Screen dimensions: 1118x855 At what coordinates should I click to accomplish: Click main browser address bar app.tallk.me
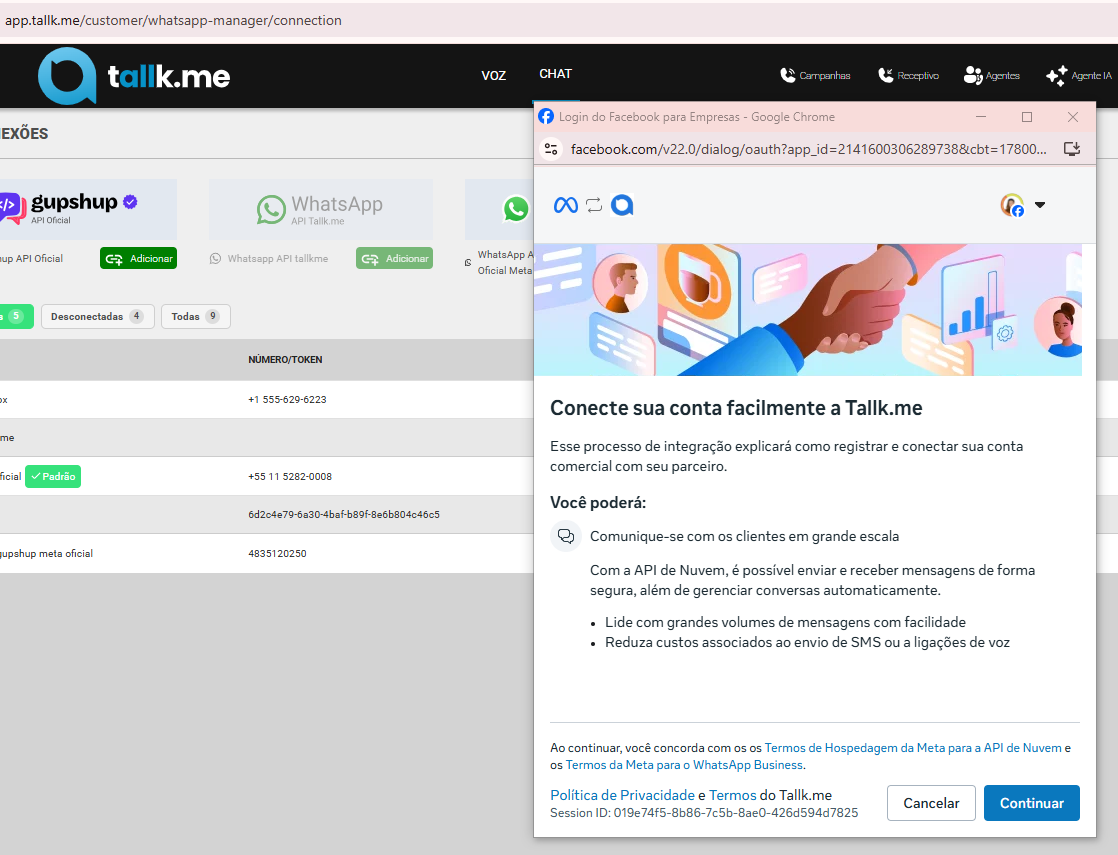pyautogui.click(x=173, y=20)
